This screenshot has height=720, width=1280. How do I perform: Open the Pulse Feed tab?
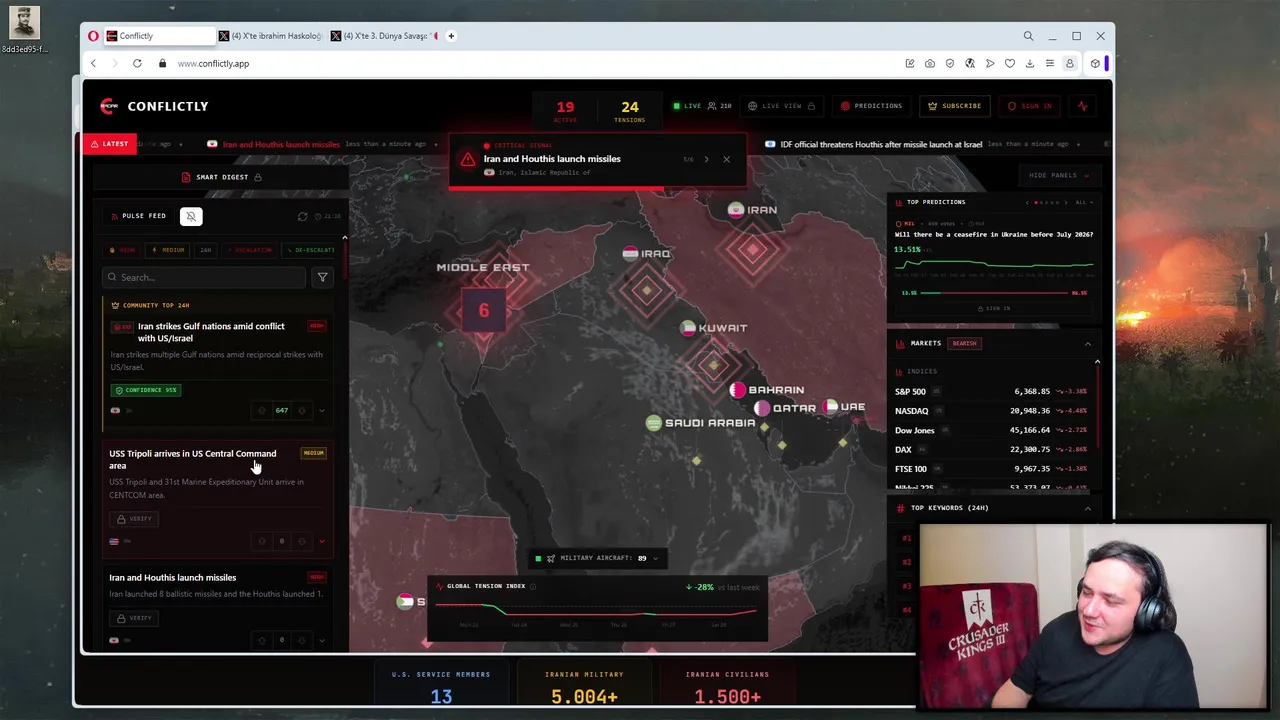139,216
